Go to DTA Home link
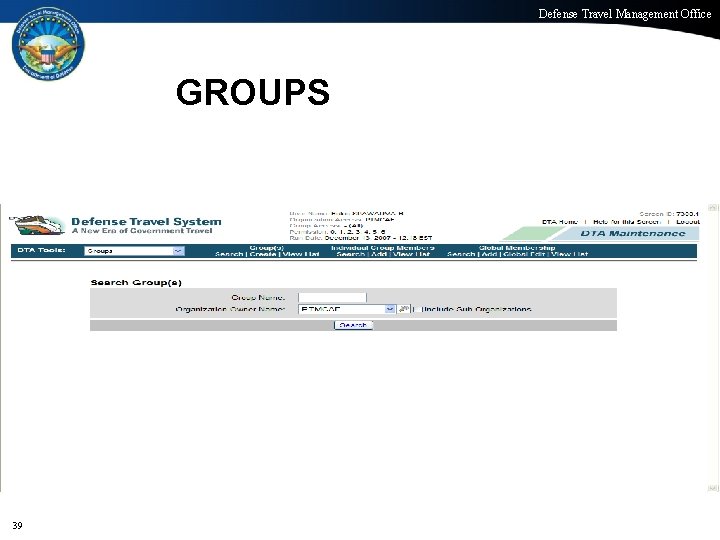Viewport: 720px width, 540px height. click(x=560, y=222)
